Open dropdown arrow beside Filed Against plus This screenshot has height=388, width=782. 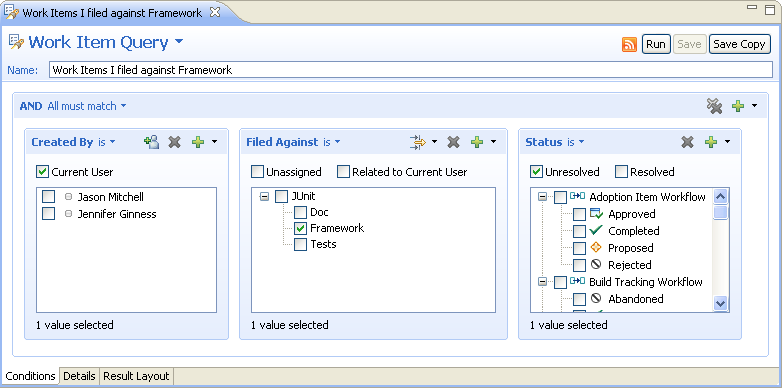click(494, 142)
